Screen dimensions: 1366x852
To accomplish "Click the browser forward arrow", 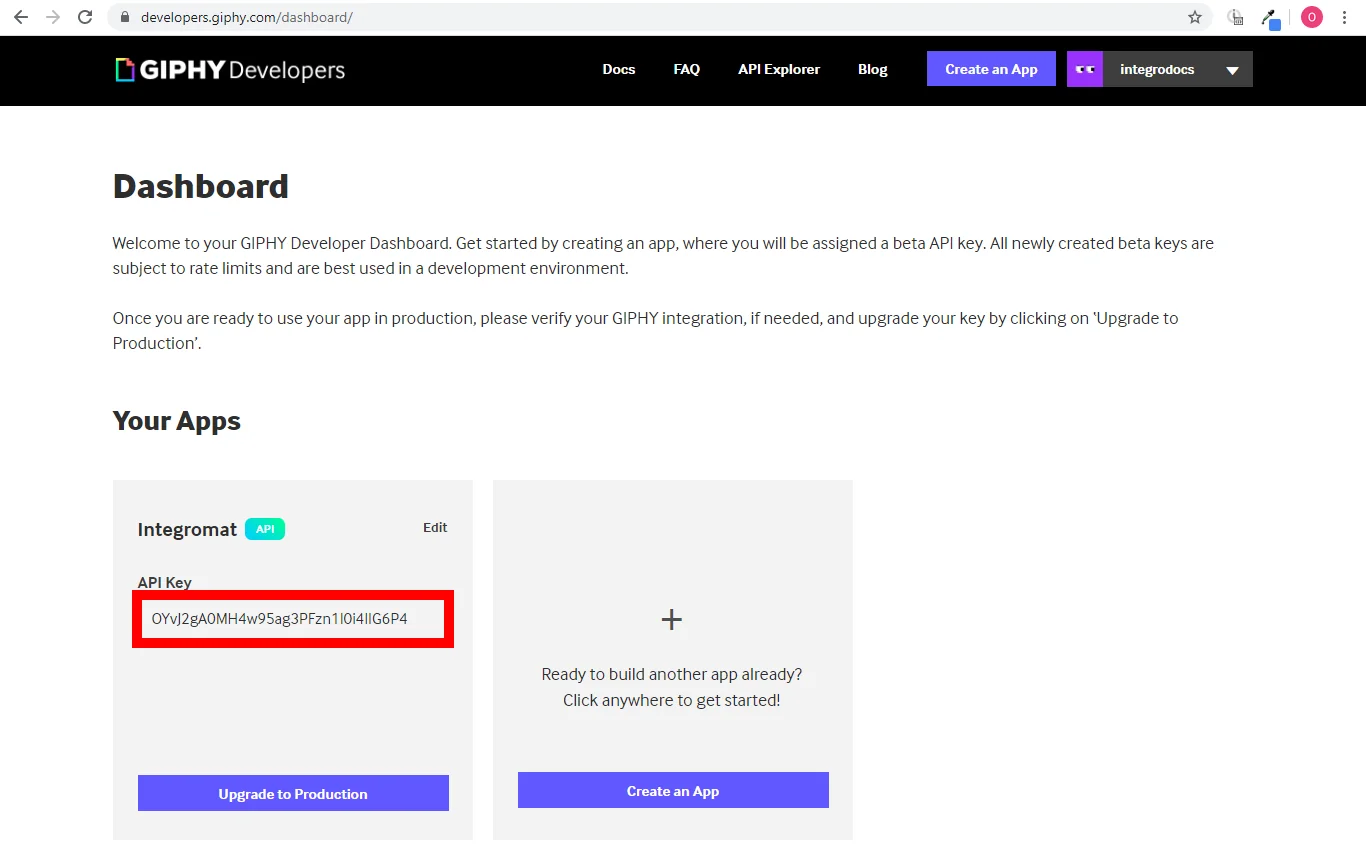I will point(53,17).
